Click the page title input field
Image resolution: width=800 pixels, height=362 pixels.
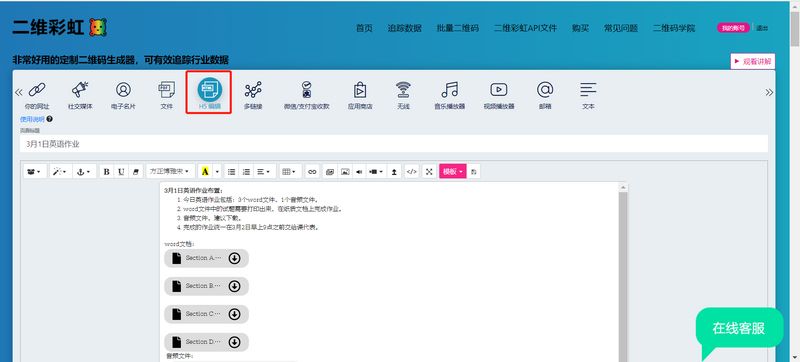tap(394, 144)
